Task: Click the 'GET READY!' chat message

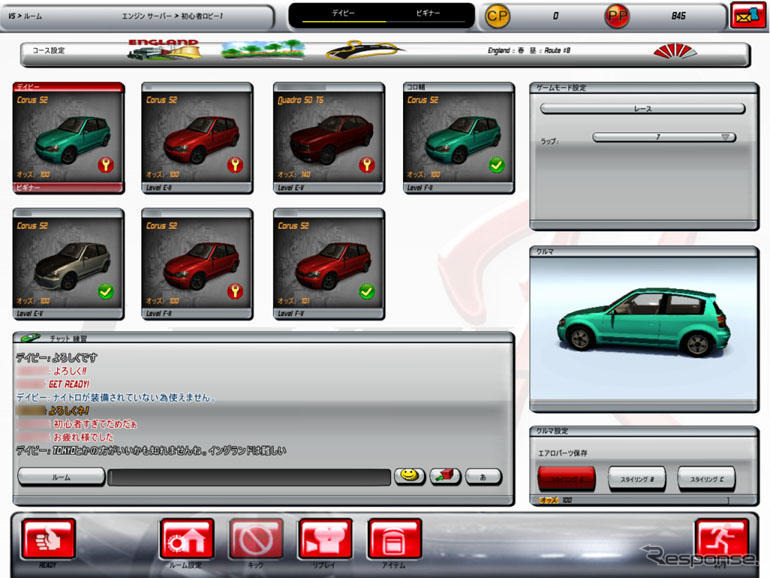Action: point(69,384)
